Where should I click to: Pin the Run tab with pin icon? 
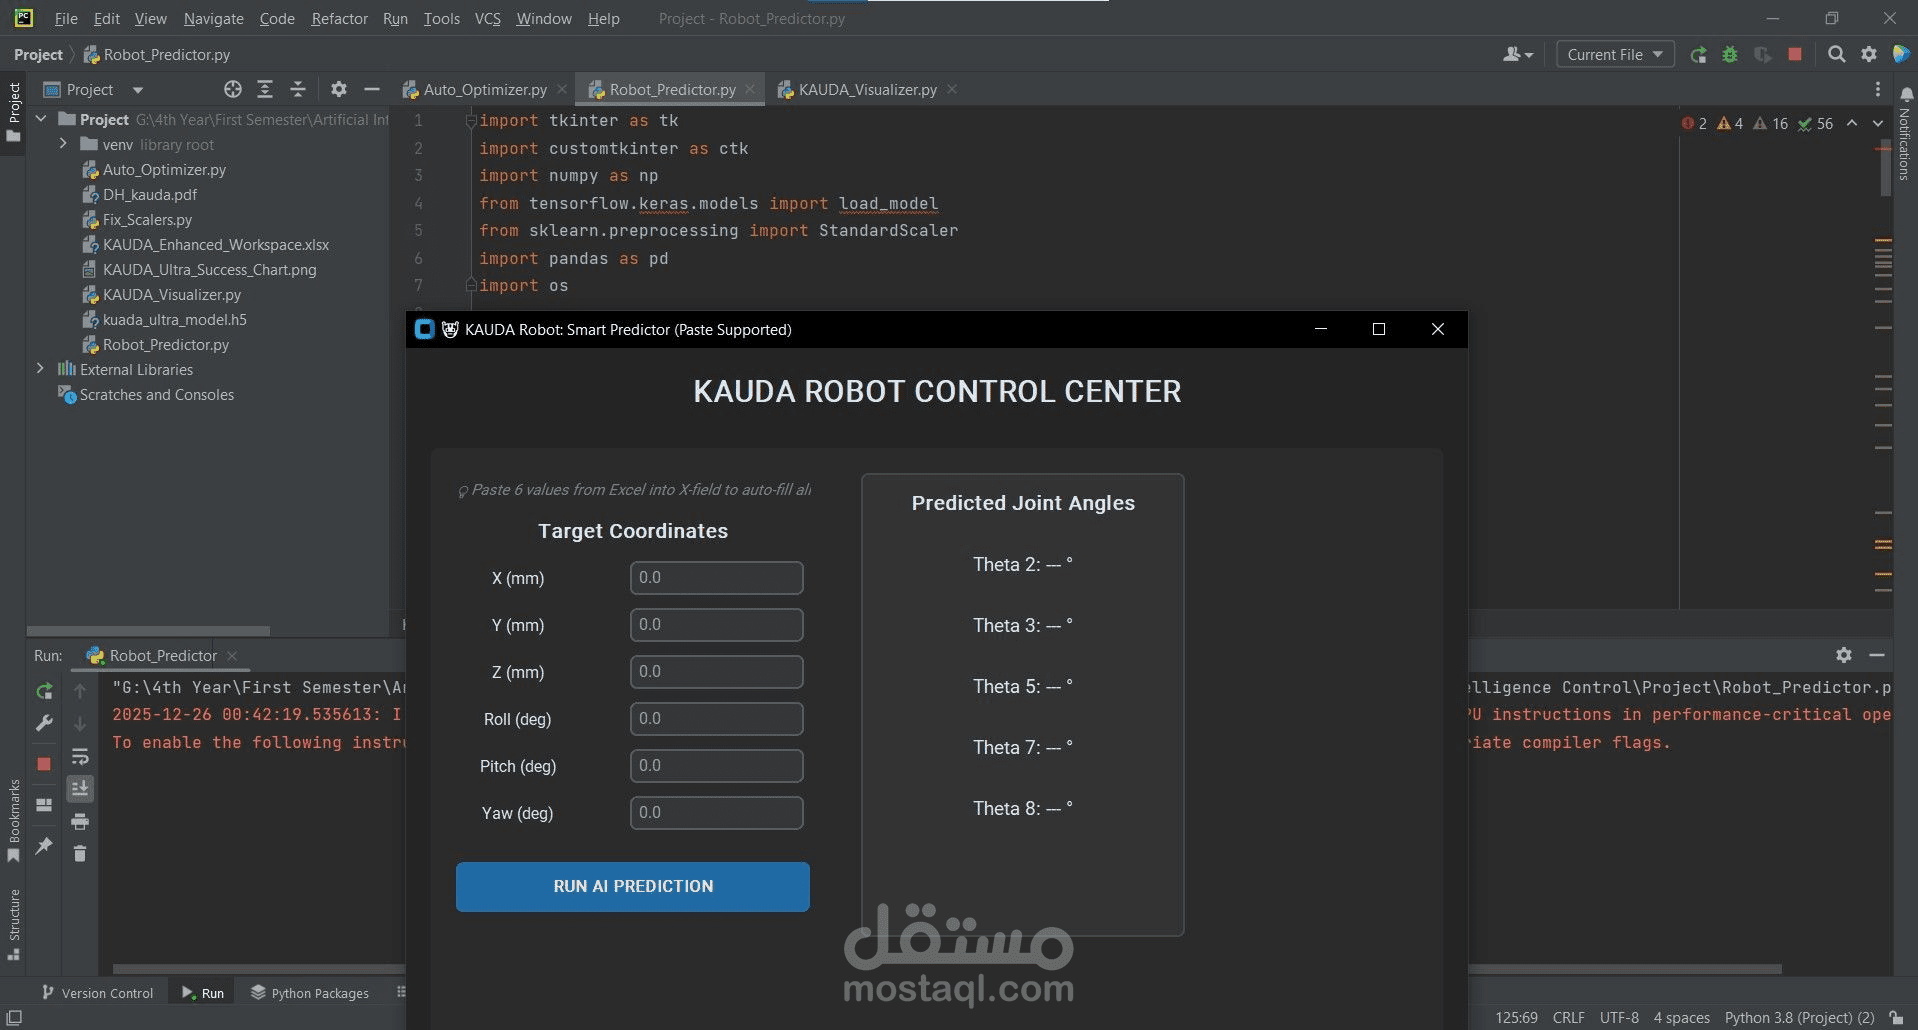44,846
